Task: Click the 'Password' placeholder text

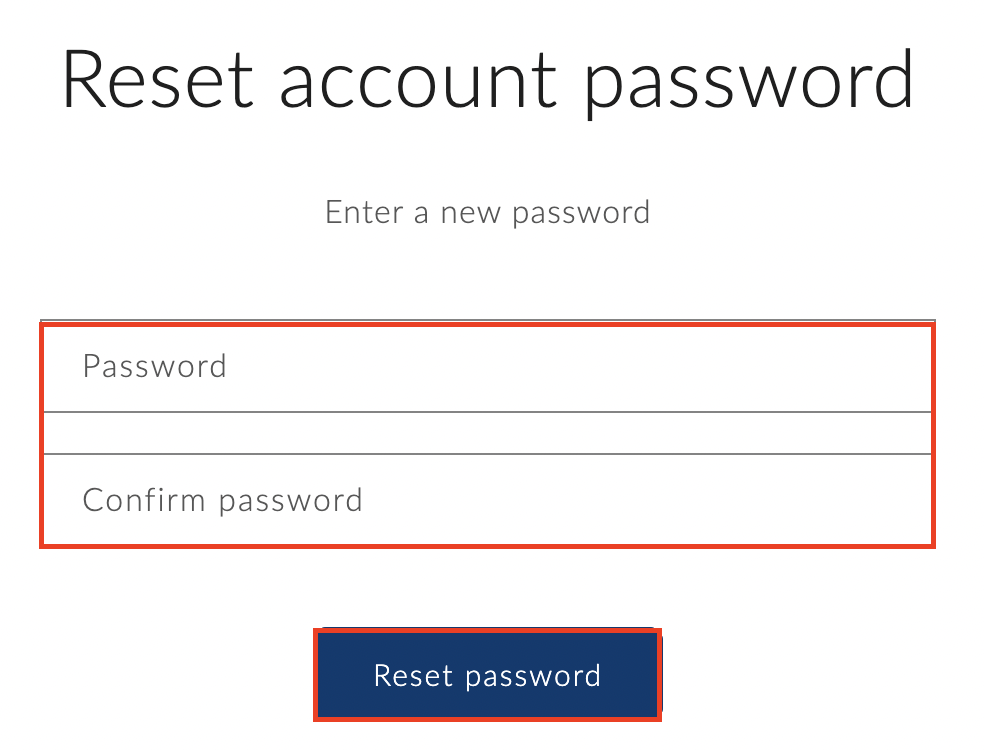Action: pos(155,367)
